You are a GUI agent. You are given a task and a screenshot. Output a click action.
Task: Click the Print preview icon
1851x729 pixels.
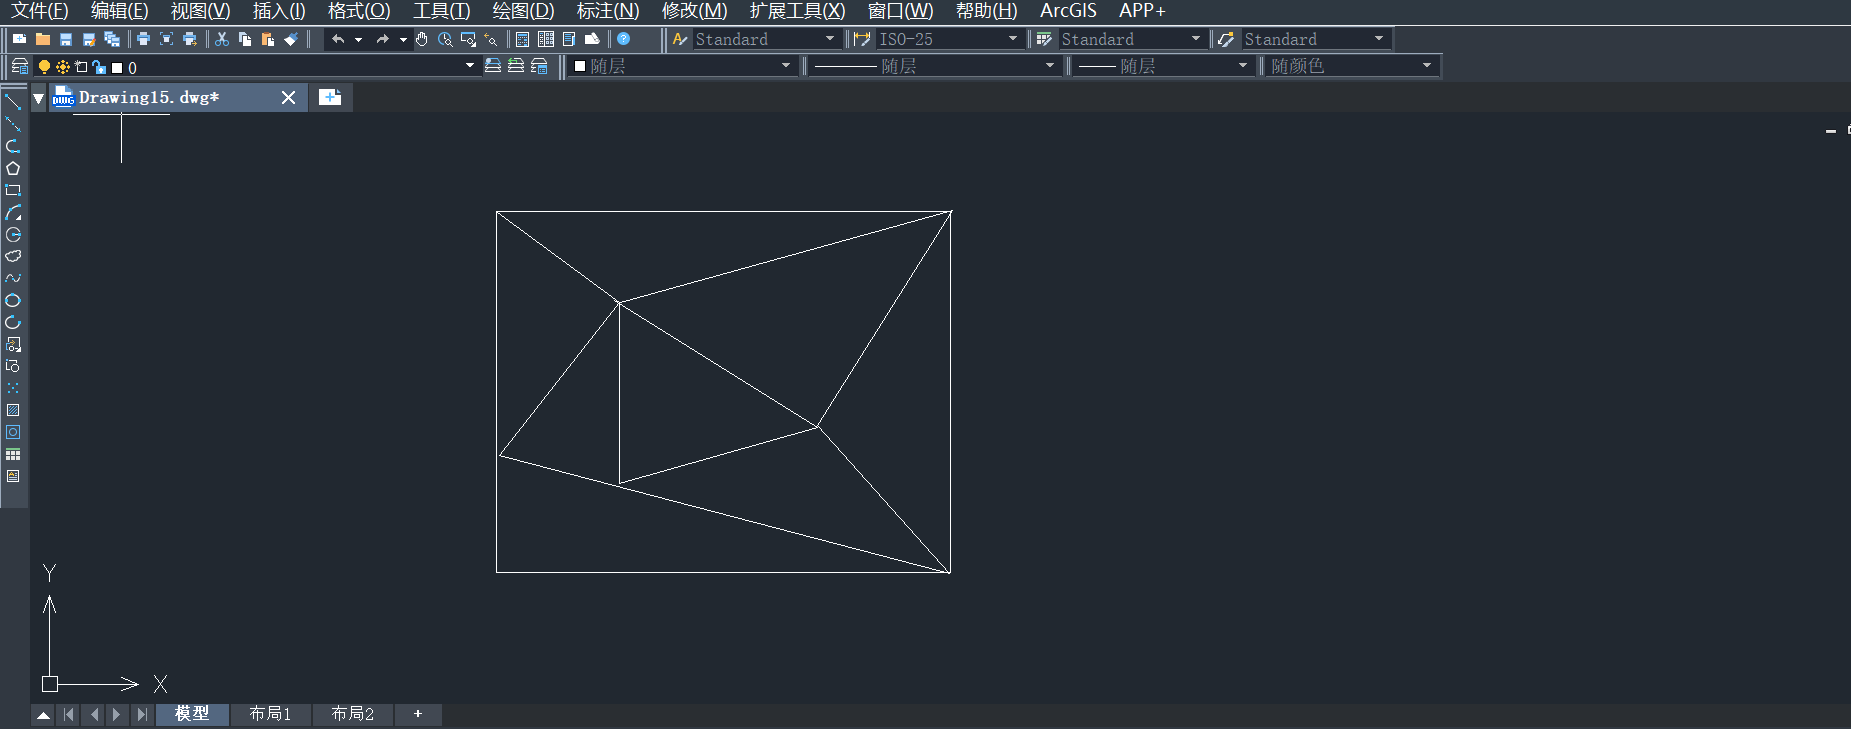(x=166, y=39)
